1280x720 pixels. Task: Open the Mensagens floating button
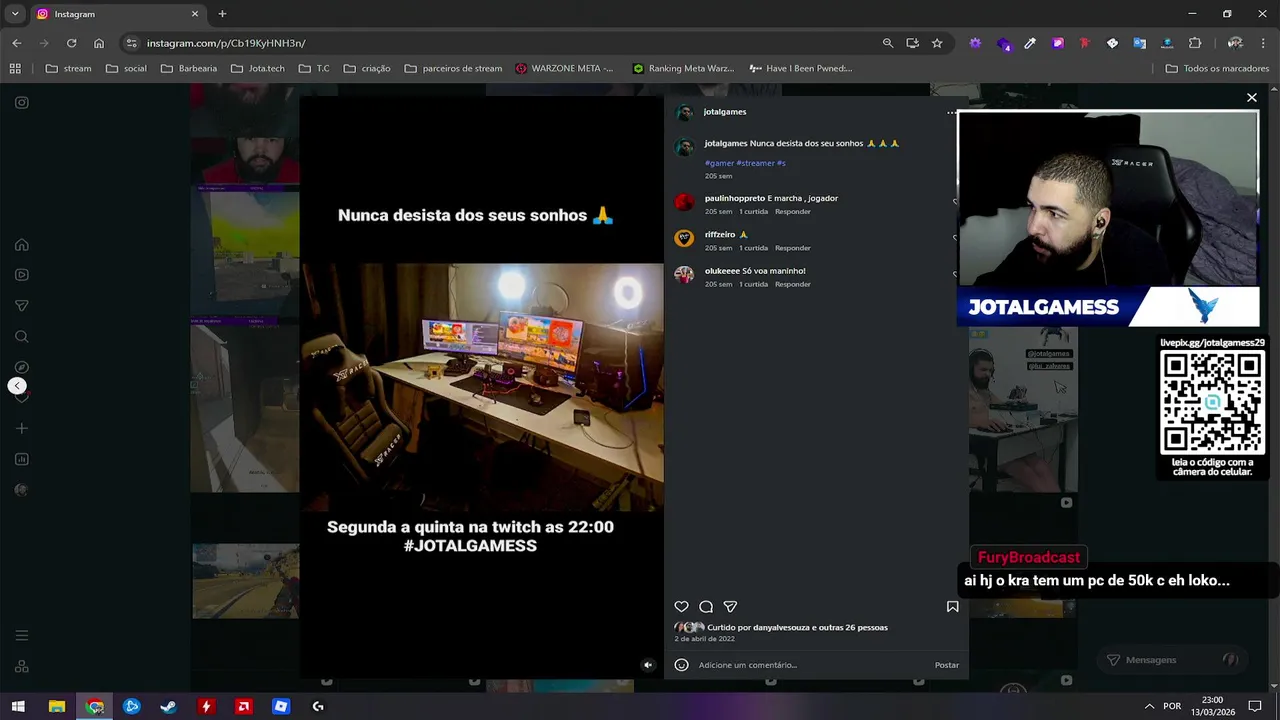(x=1172, y=660)
